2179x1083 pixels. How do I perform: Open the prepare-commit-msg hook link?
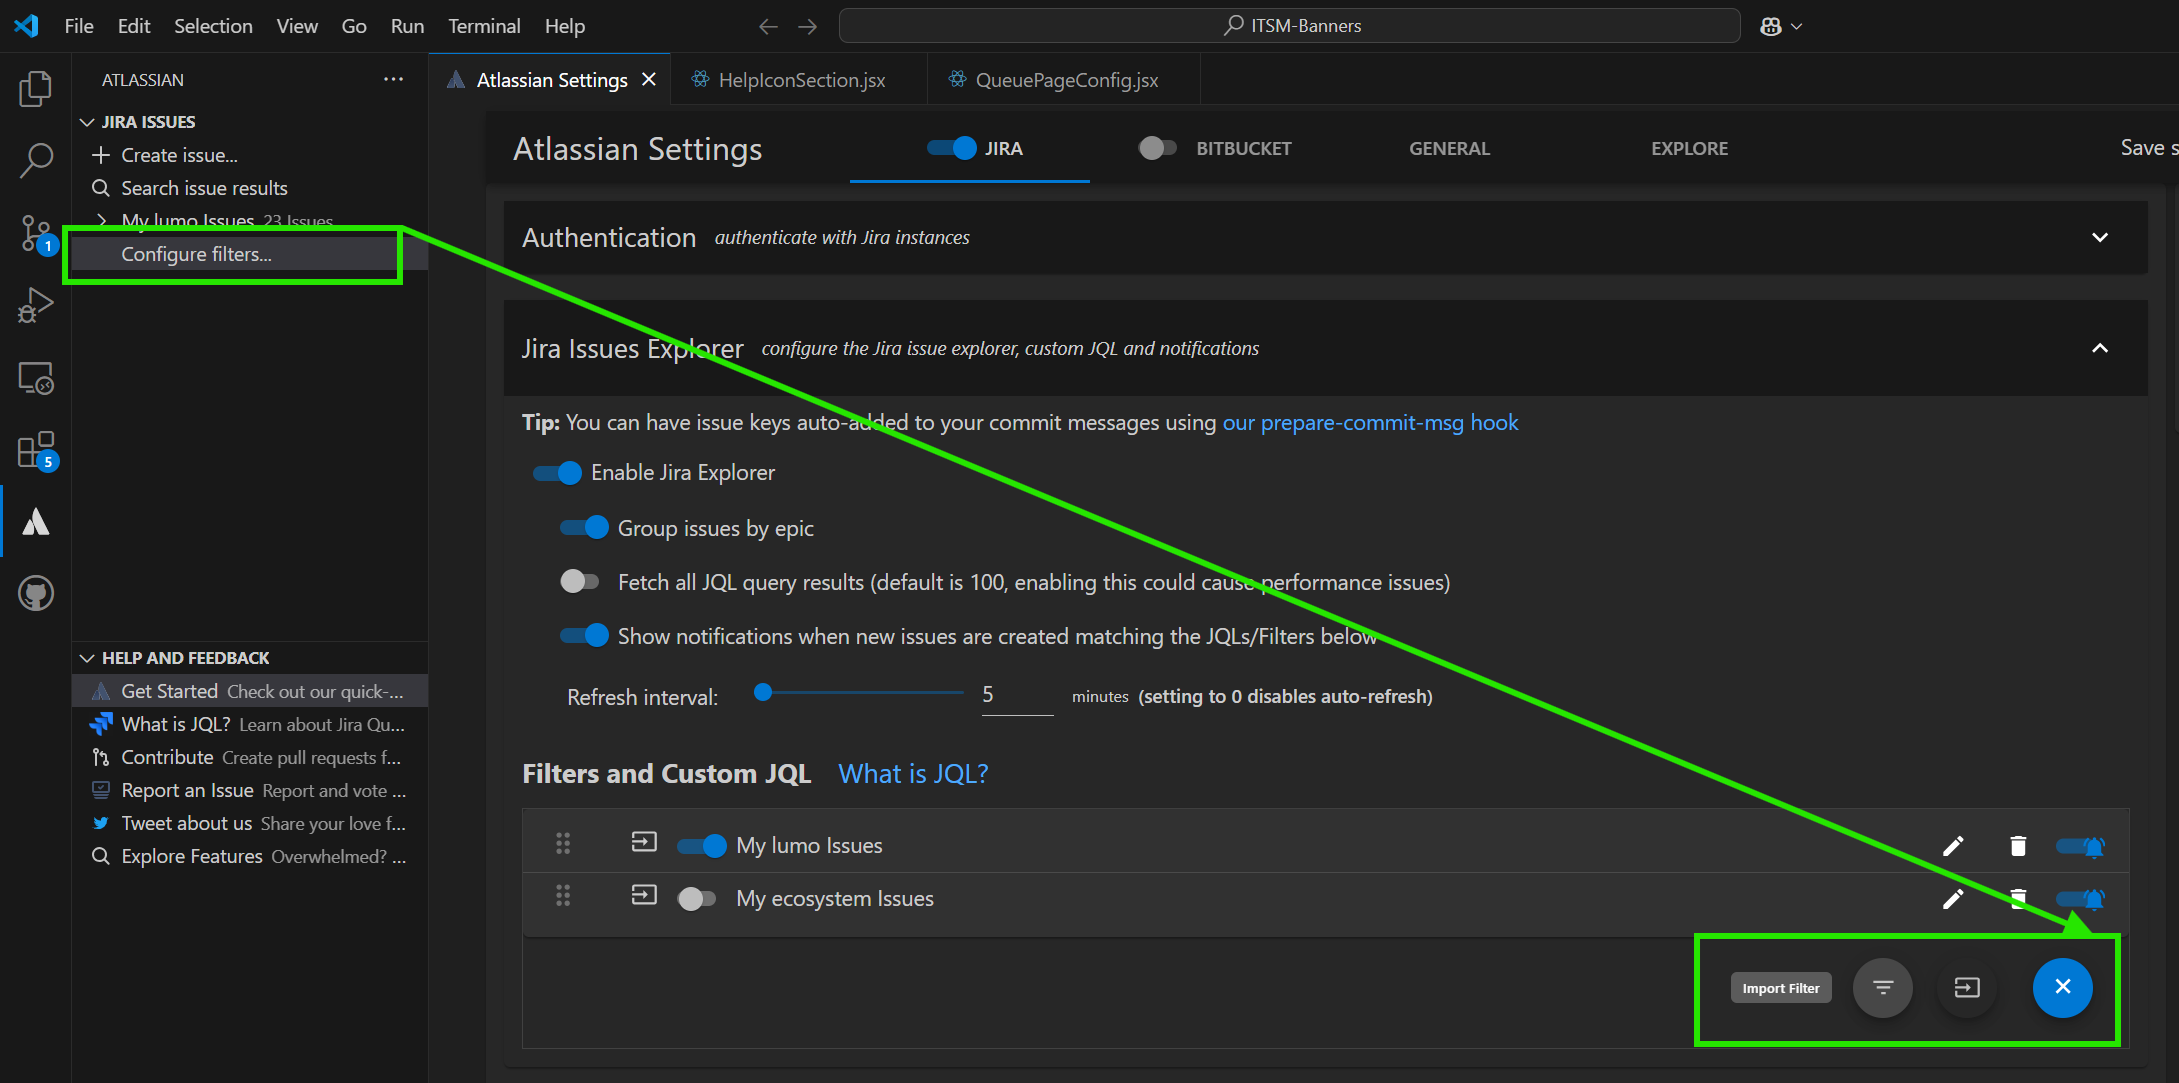[x=1370, y=422]
